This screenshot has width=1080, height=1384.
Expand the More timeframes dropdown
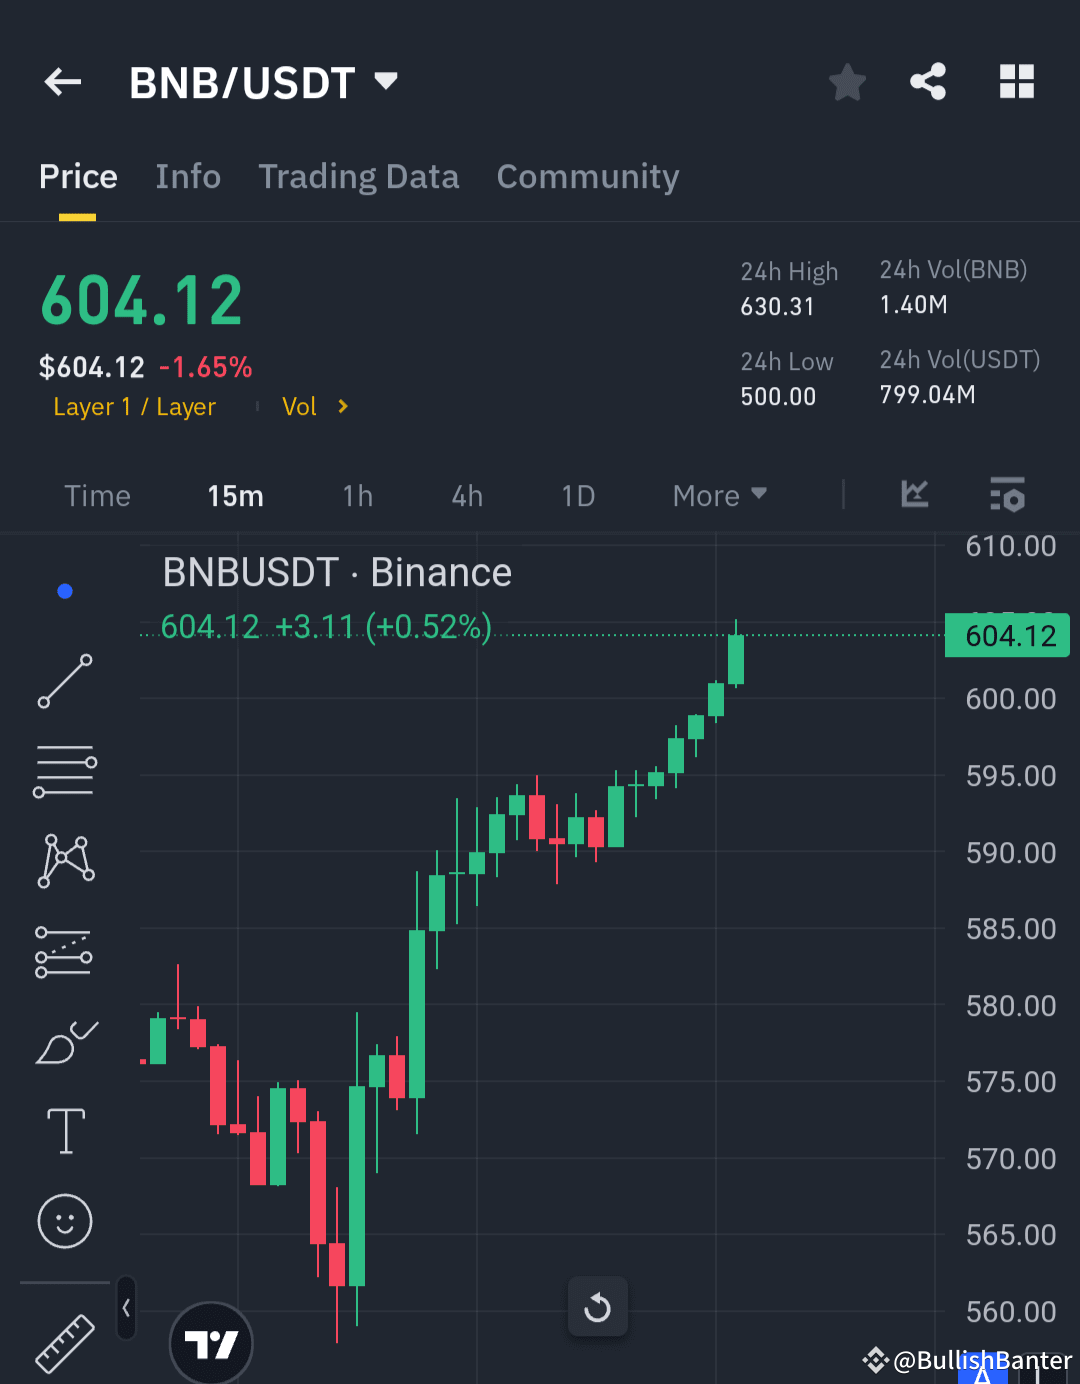pyautogui.click(x=718, y=495)
